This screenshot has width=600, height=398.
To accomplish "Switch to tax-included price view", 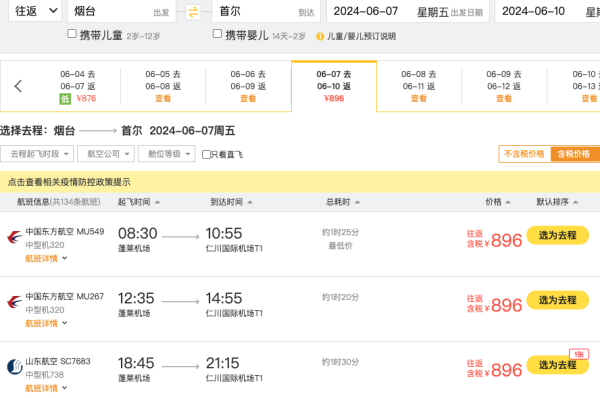I will point(575,154).
